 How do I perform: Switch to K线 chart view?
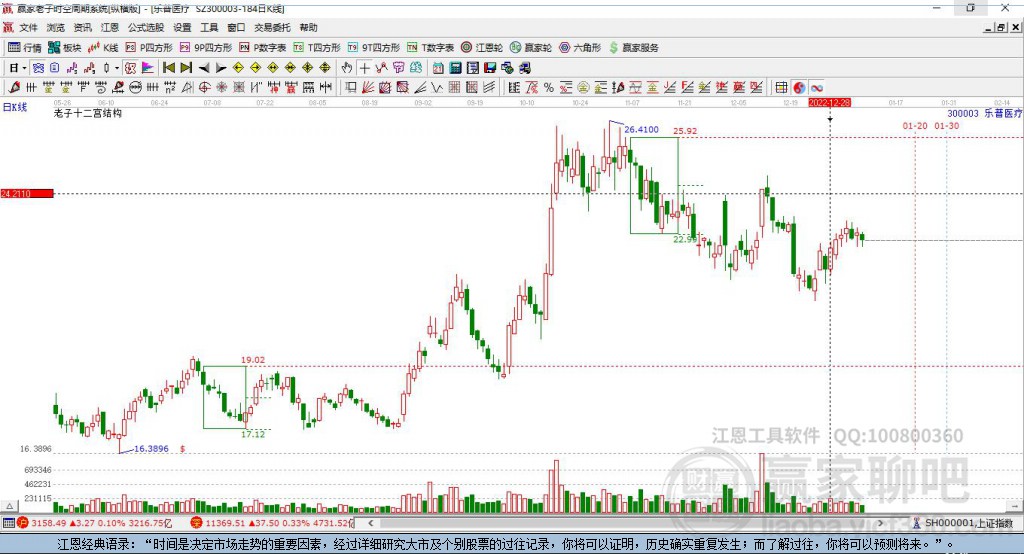(x=103, y=48)
